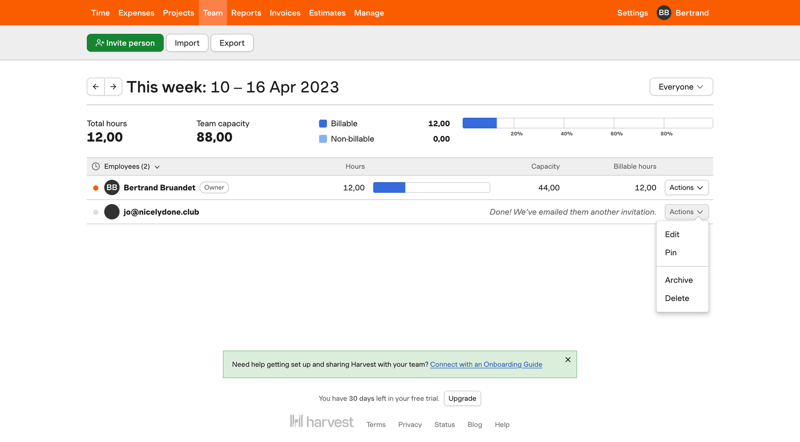The height and width of the screenshot is (442, 800).
Task: Open Connect with an Onboarding Guide link
Action: pos(486,364)
